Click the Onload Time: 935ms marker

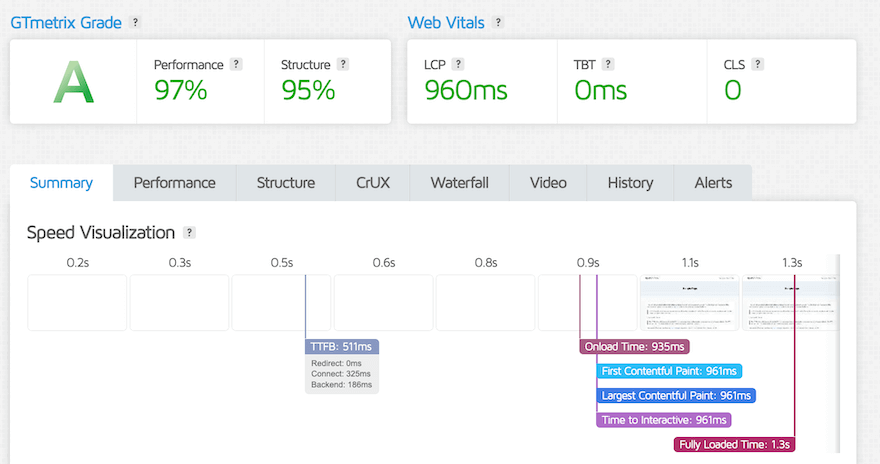point(634,347)
